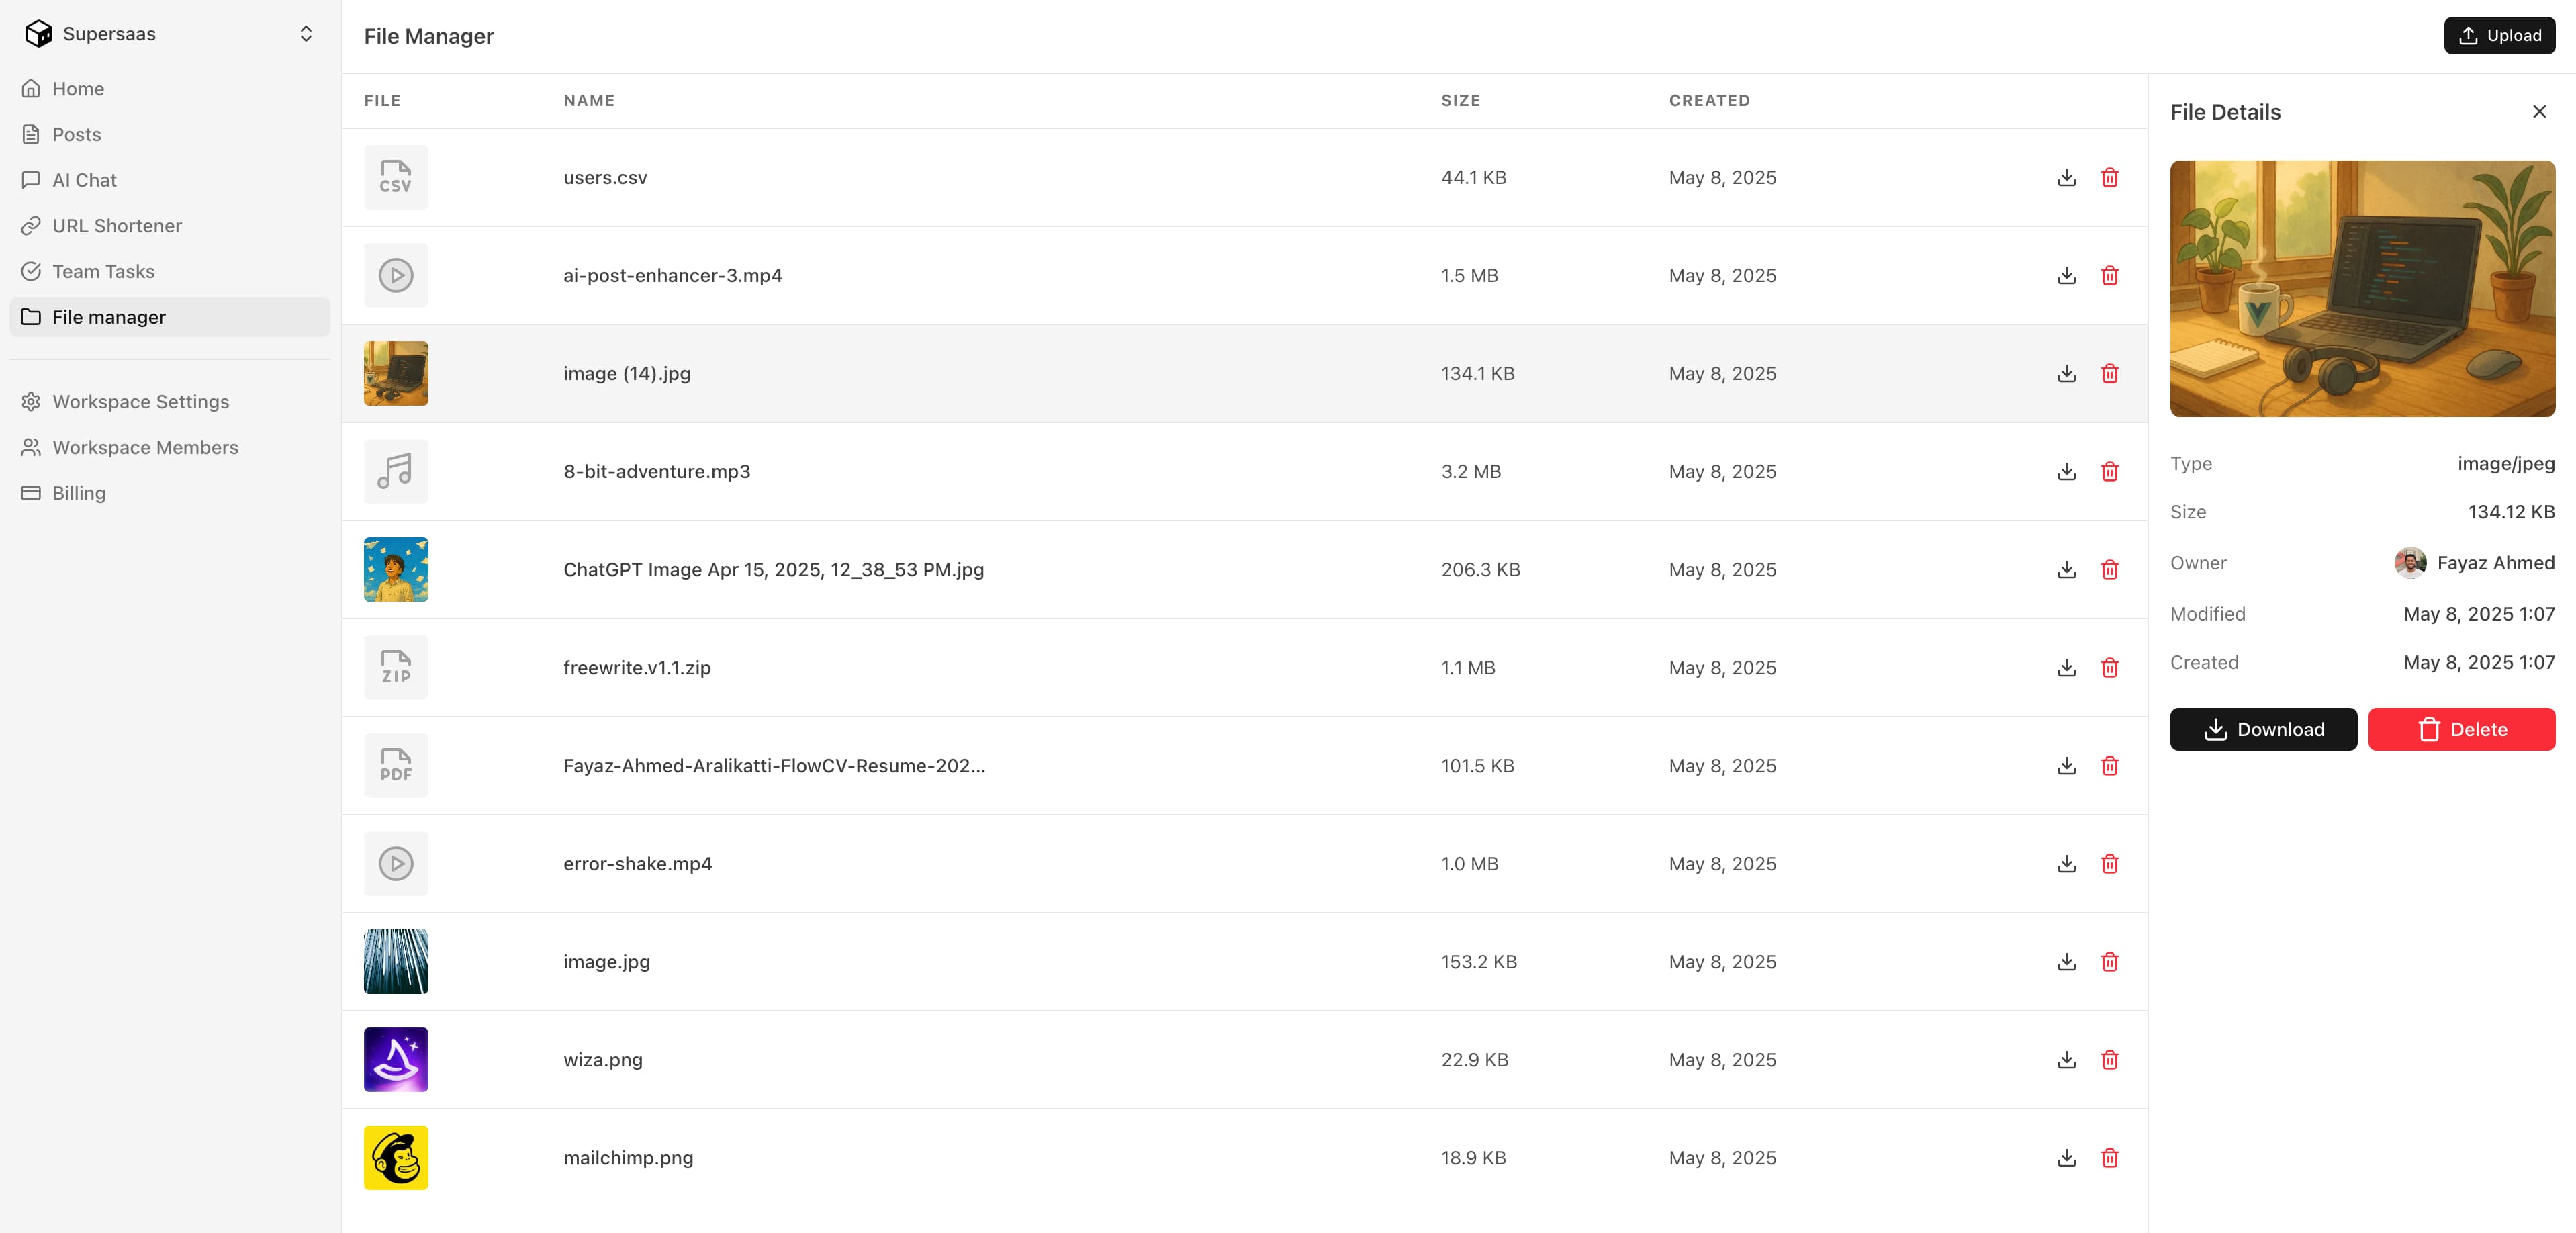
Task: Download the users.csv file via row icon
Action: [x=2066, y=178]
